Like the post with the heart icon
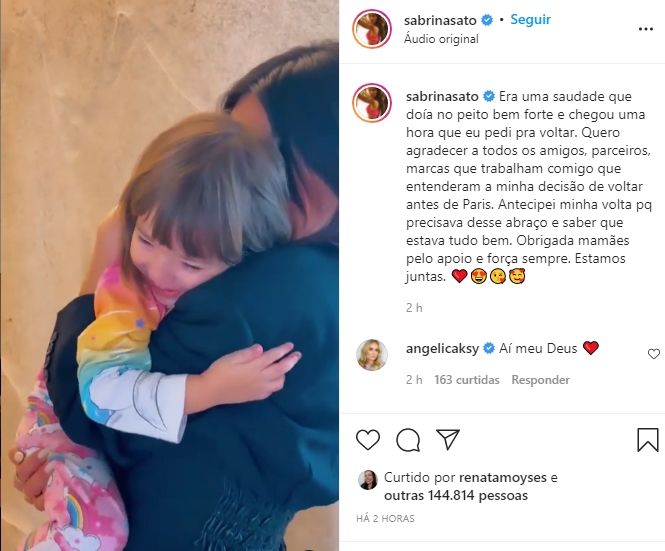665x551 pixels. pos(367,439)
